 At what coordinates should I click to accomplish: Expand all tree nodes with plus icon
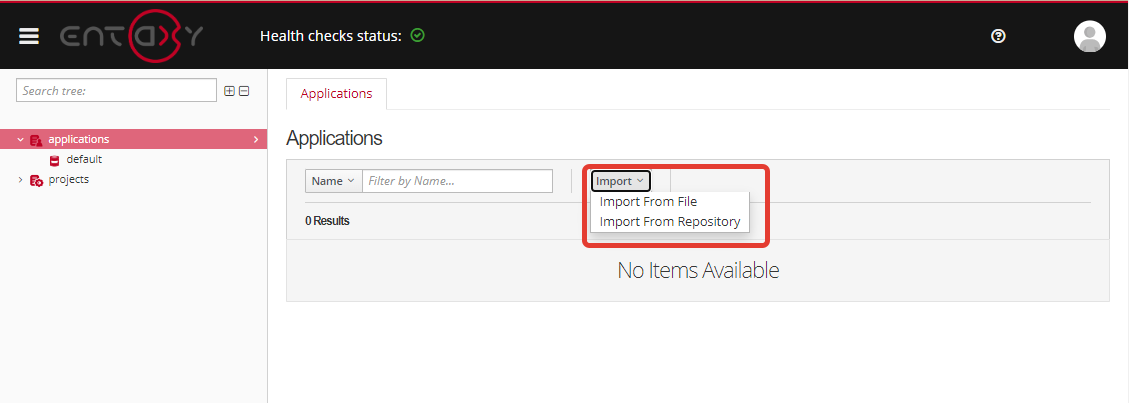pos(230,91)
